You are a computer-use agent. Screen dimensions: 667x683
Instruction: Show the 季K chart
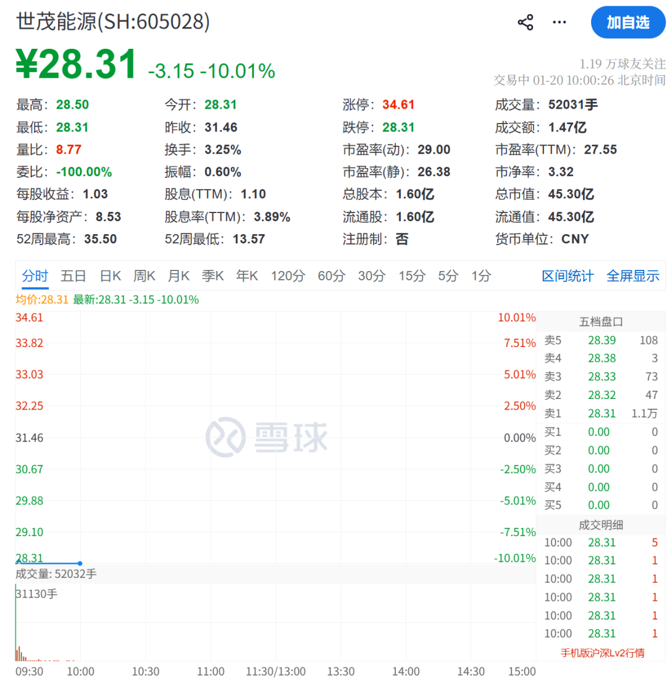coord(213,276)
